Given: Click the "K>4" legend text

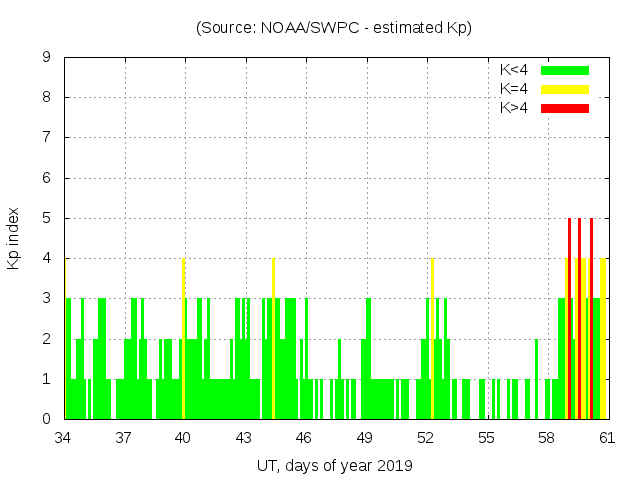Looking at the screenshot, I should coord(513,108).
